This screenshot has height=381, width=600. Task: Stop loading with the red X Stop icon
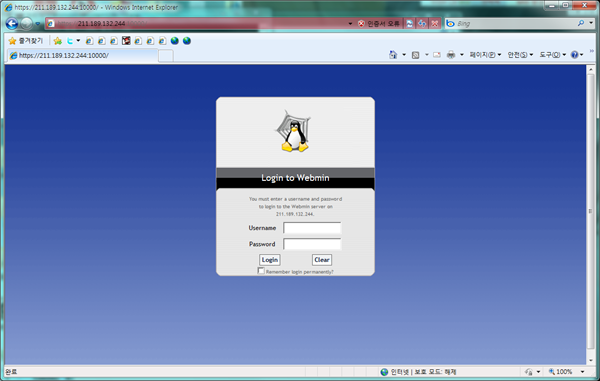click(435, 24)
